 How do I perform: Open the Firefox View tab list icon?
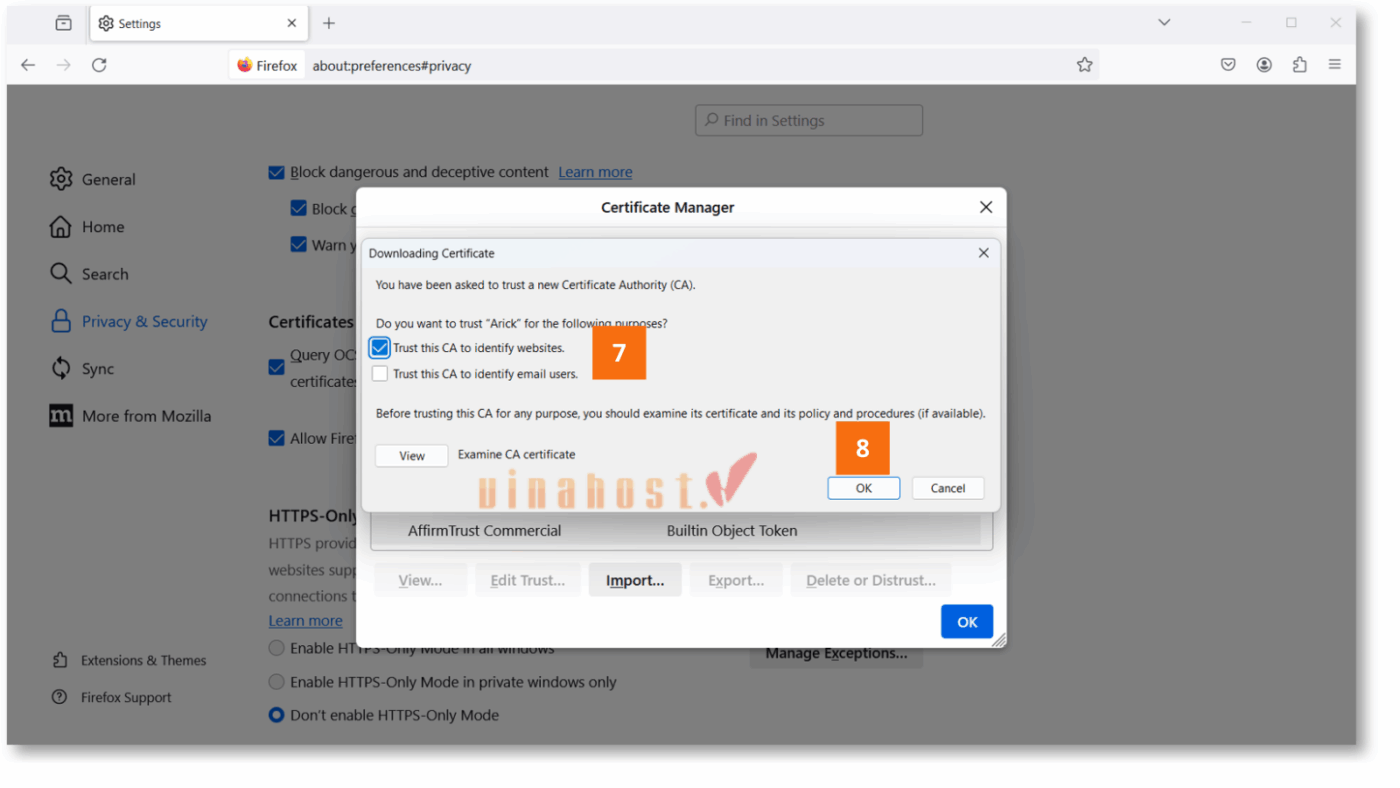pos(63,23)
